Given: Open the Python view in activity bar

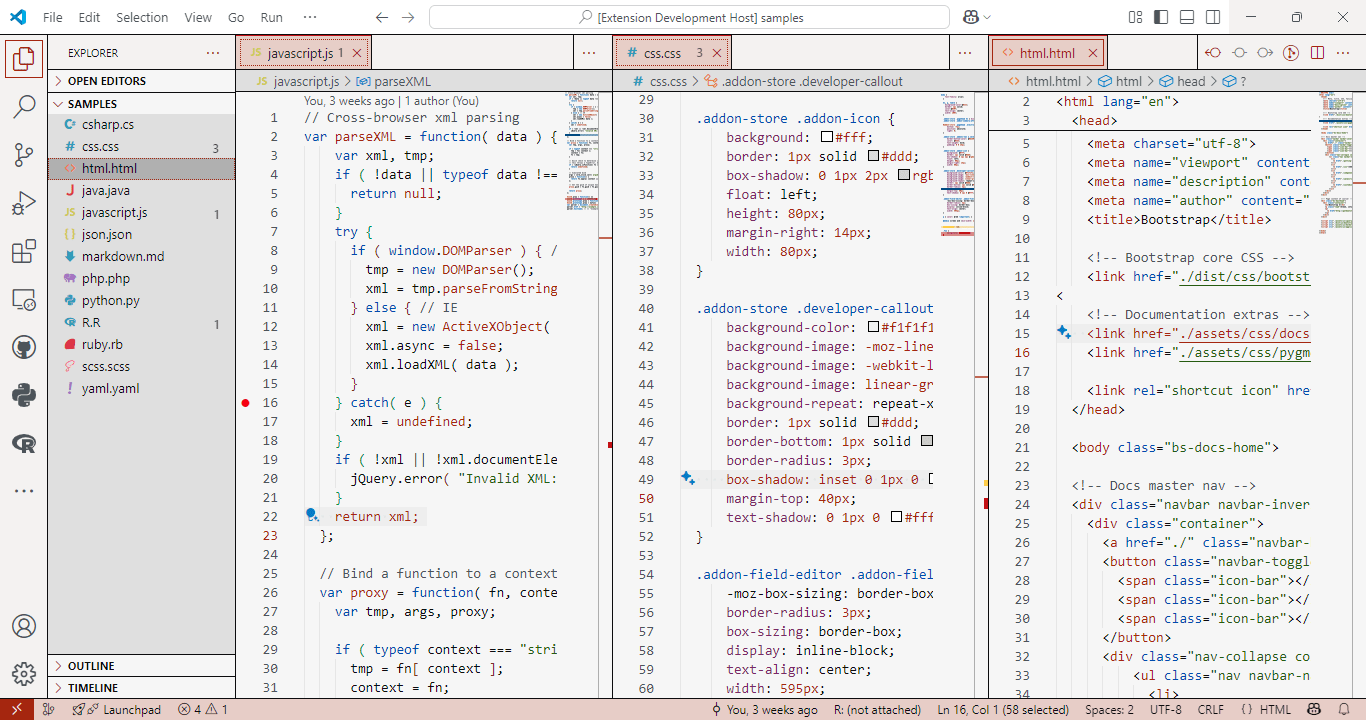Looking at the screenshot, I should pyautogui.click(x=24, y=395).
